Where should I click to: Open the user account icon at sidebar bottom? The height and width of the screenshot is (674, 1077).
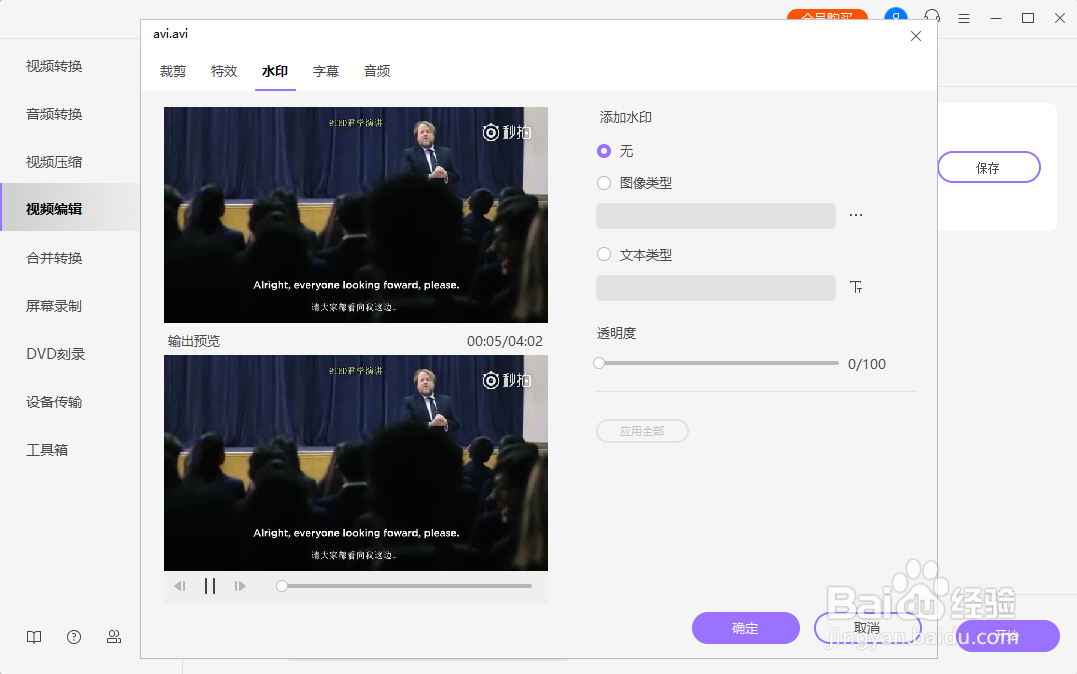[x=114, y=637]
